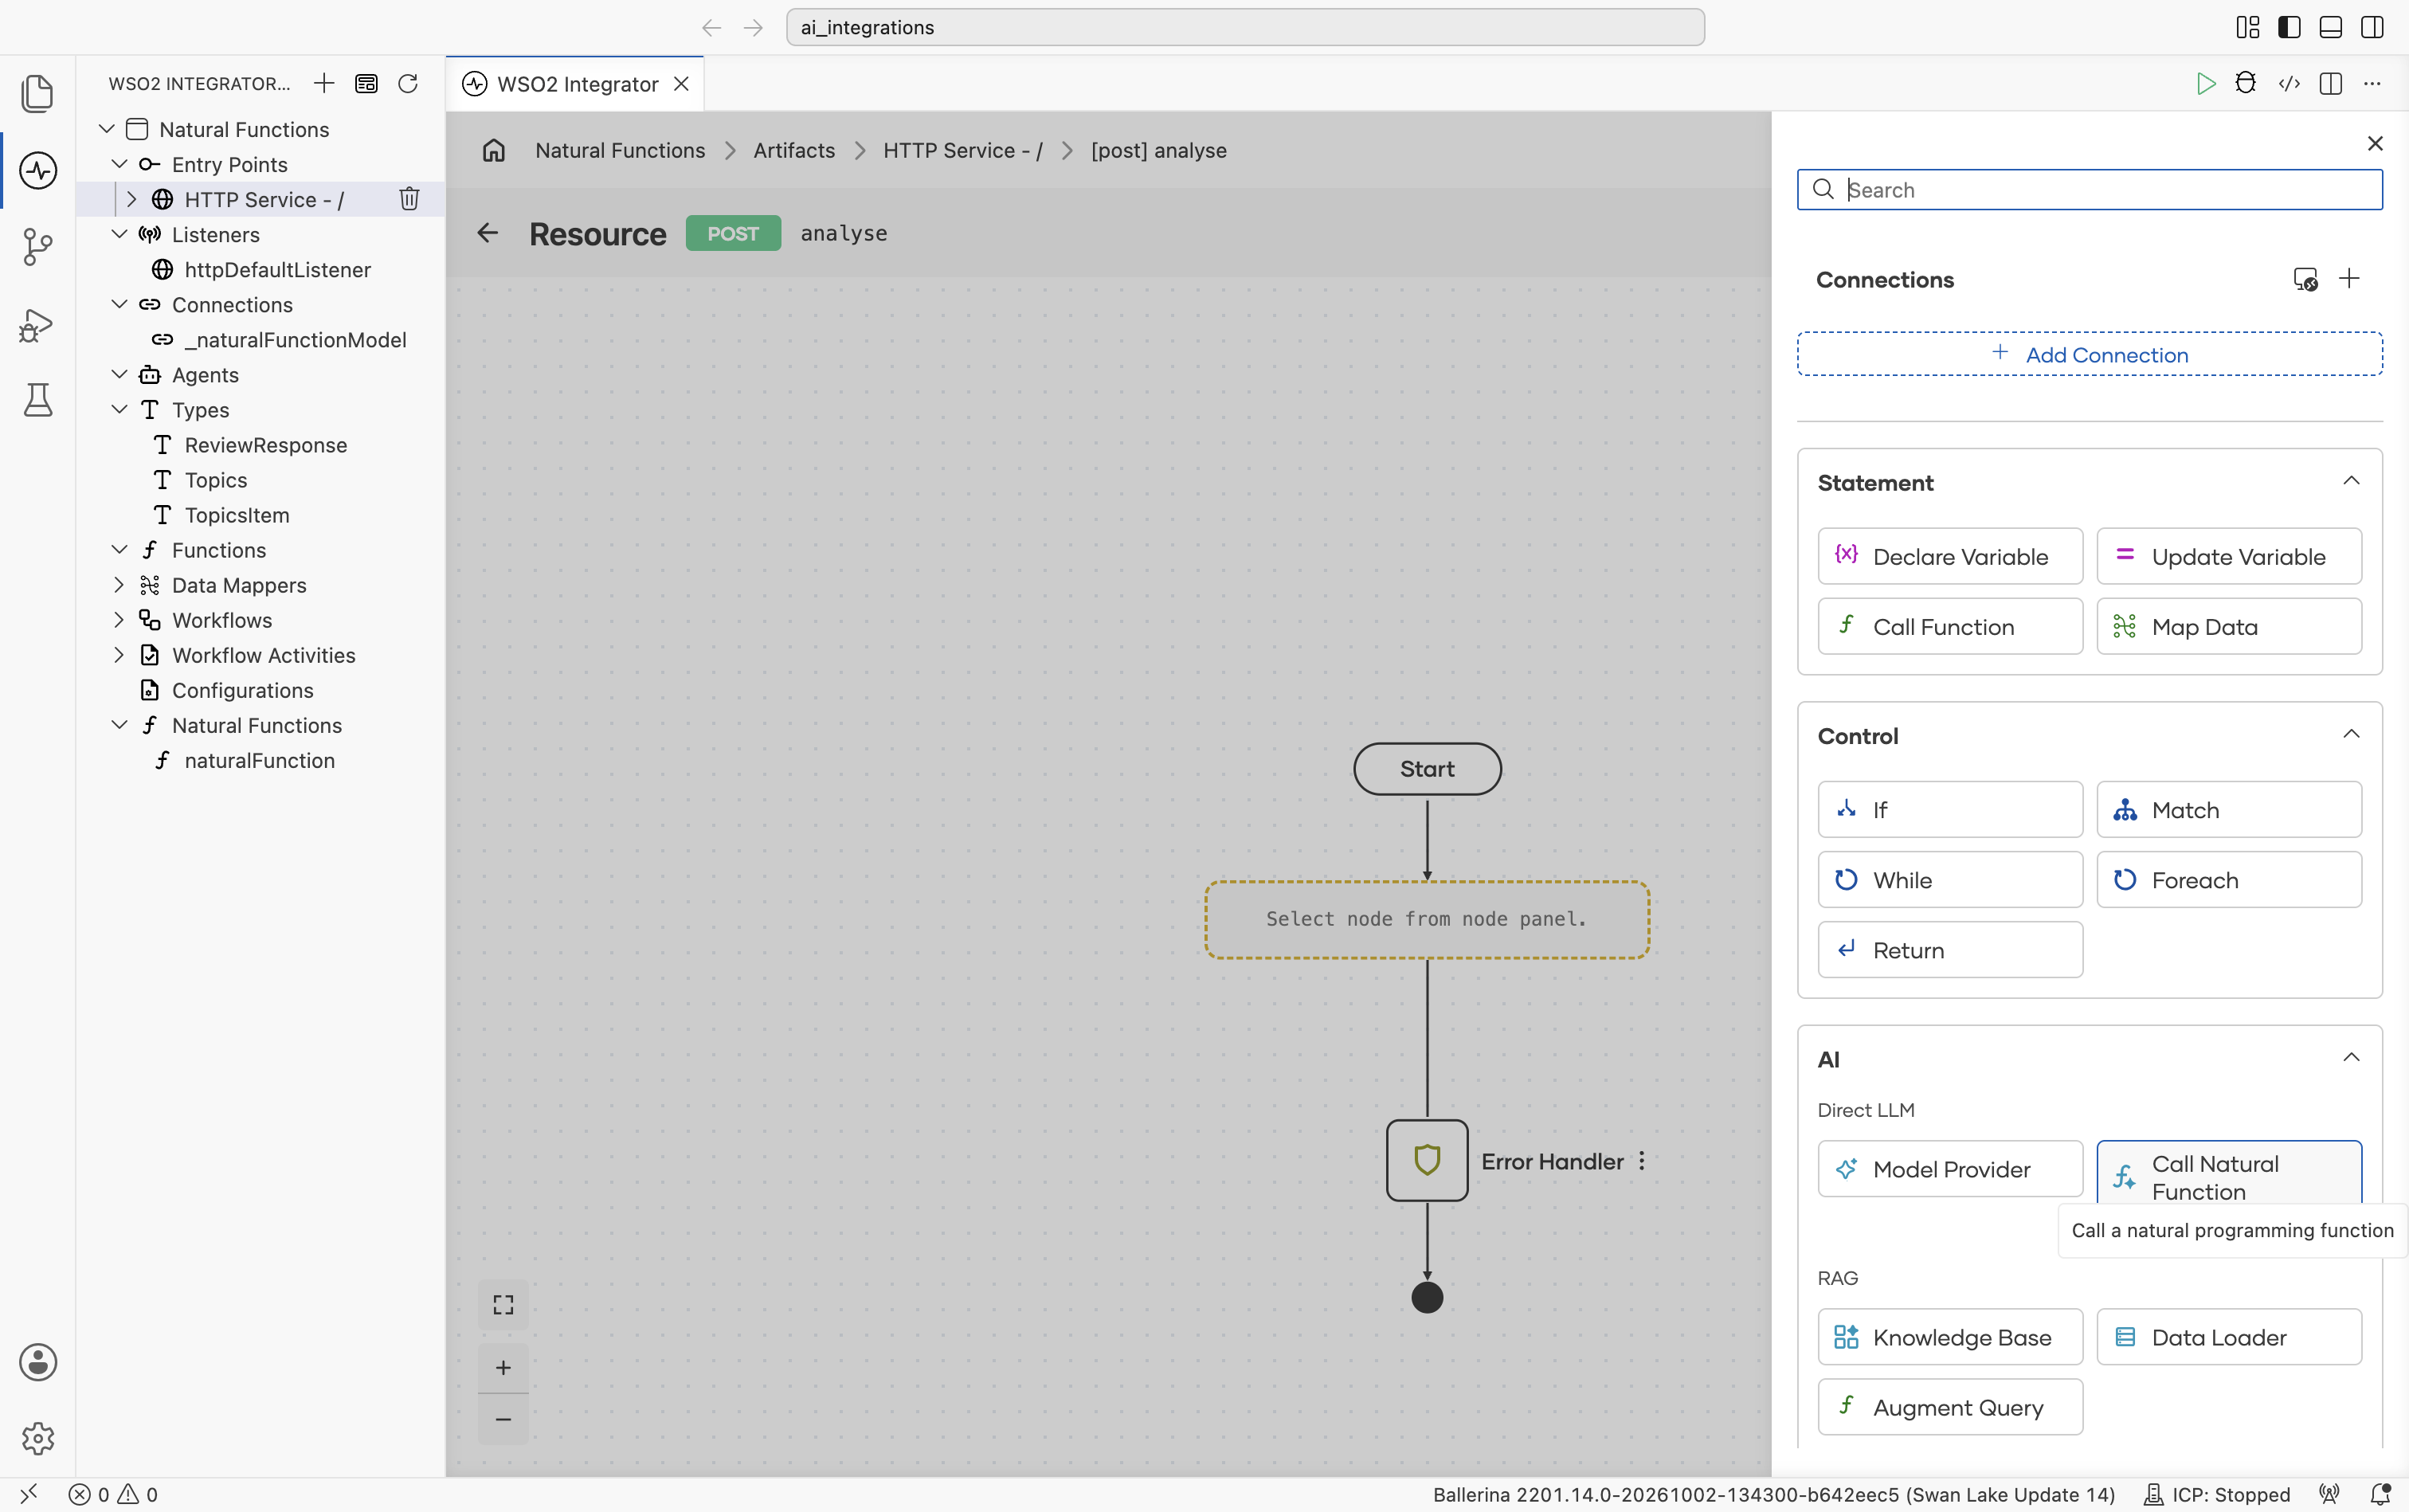Open the Testing flask view
This screenshot has height=1512, width=2409.
[x=37, y=400]
